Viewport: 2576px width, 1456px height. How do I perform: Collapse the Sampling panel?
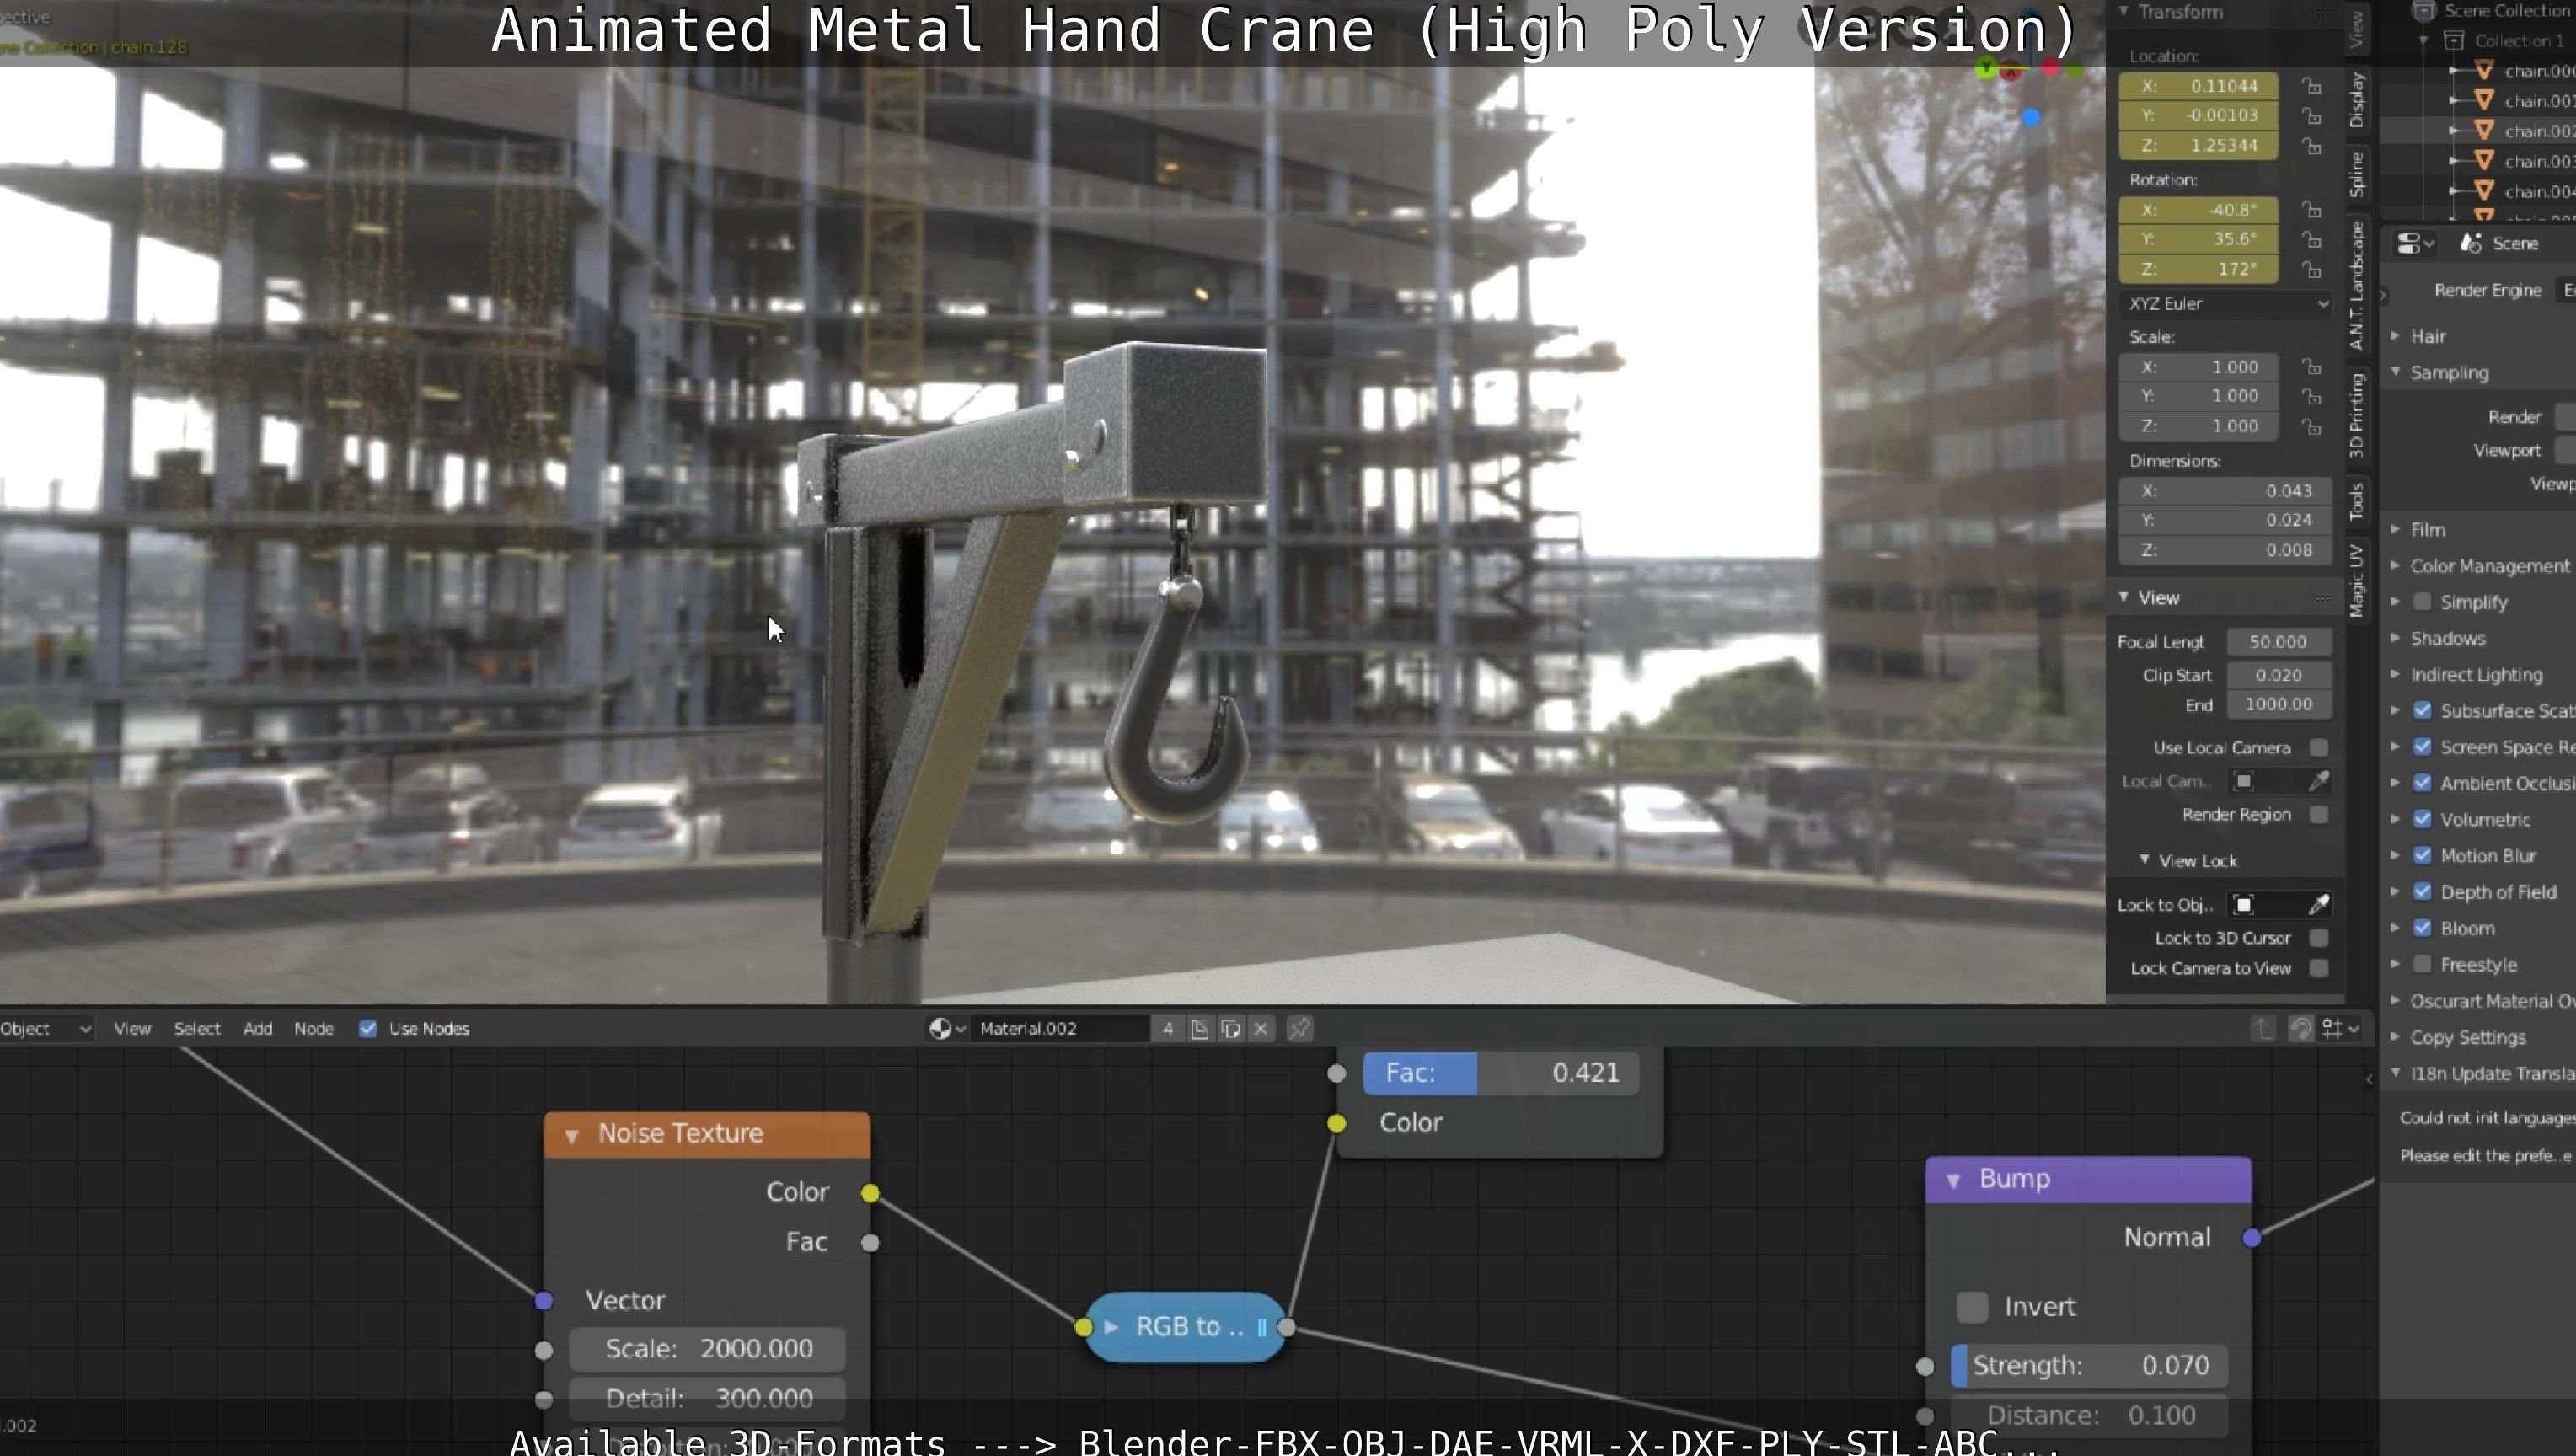pos(2395,371)
